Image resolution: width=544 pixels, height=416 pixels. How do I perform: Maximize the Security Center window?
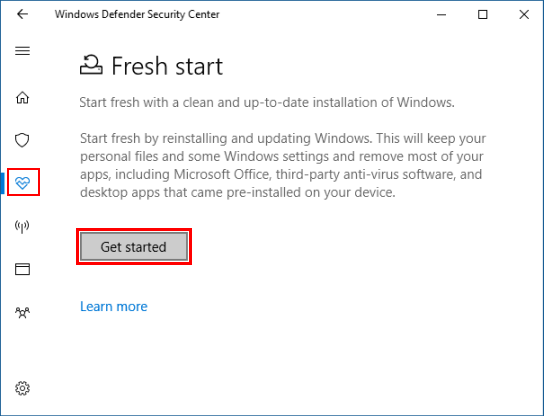pyautogui.click(x=483, y=15)
